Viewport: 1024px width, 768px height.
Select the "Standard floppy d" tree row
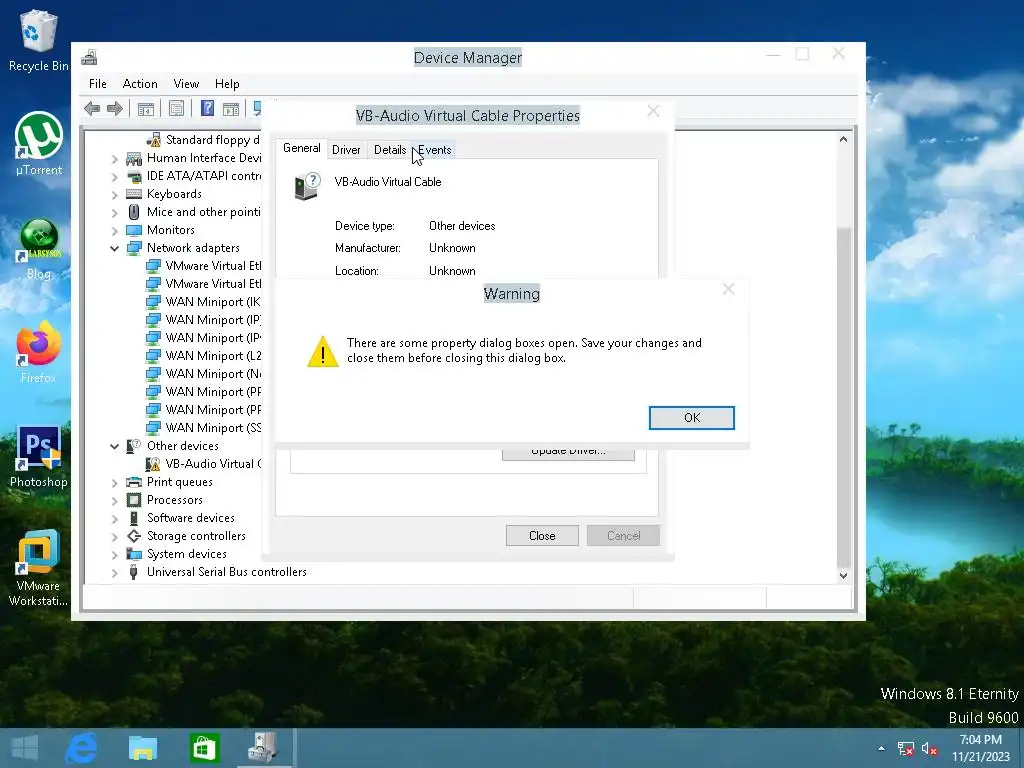203,140
